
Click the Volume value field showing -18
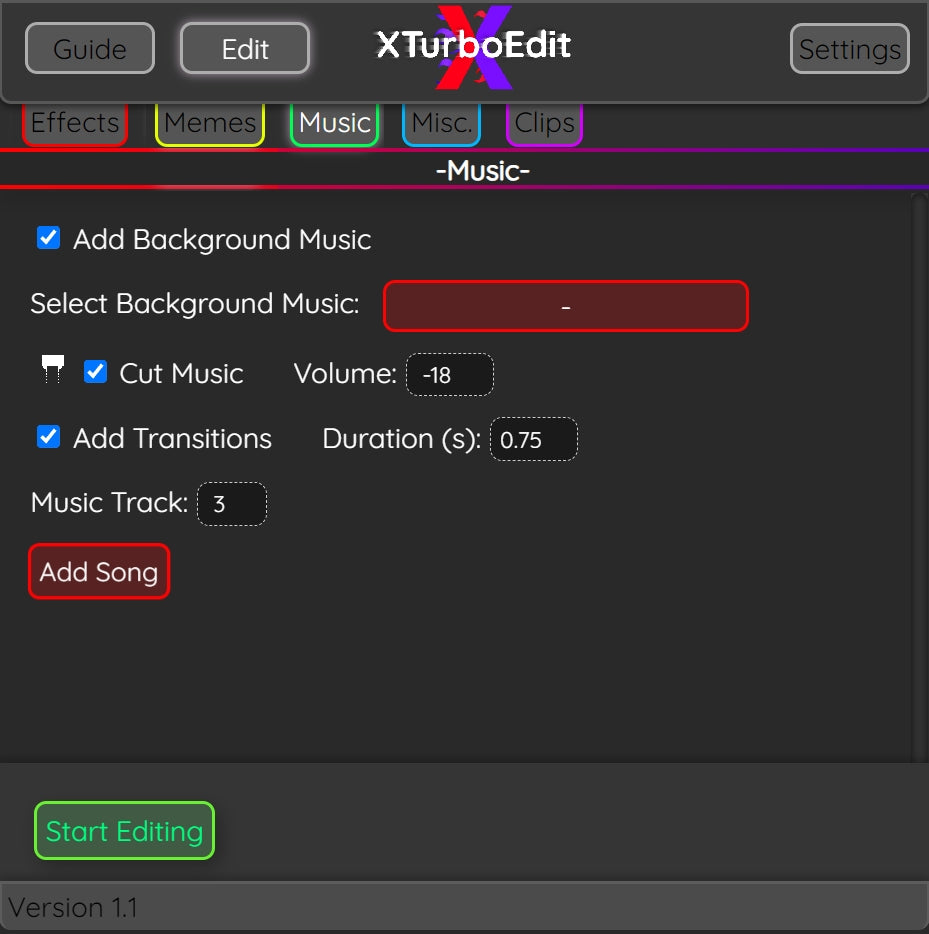click(450, 375)
